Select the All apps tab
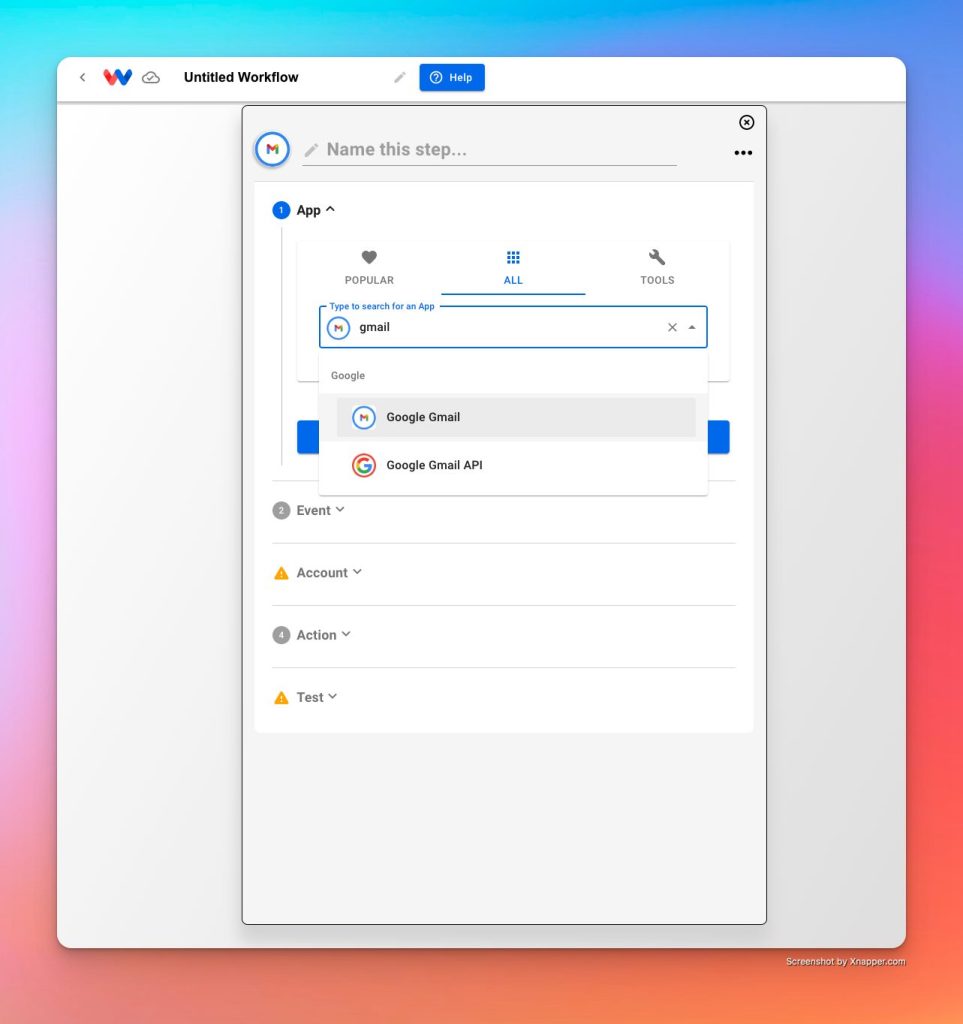This screenshot has width=963, height=1024. click(x=513, y=268)
